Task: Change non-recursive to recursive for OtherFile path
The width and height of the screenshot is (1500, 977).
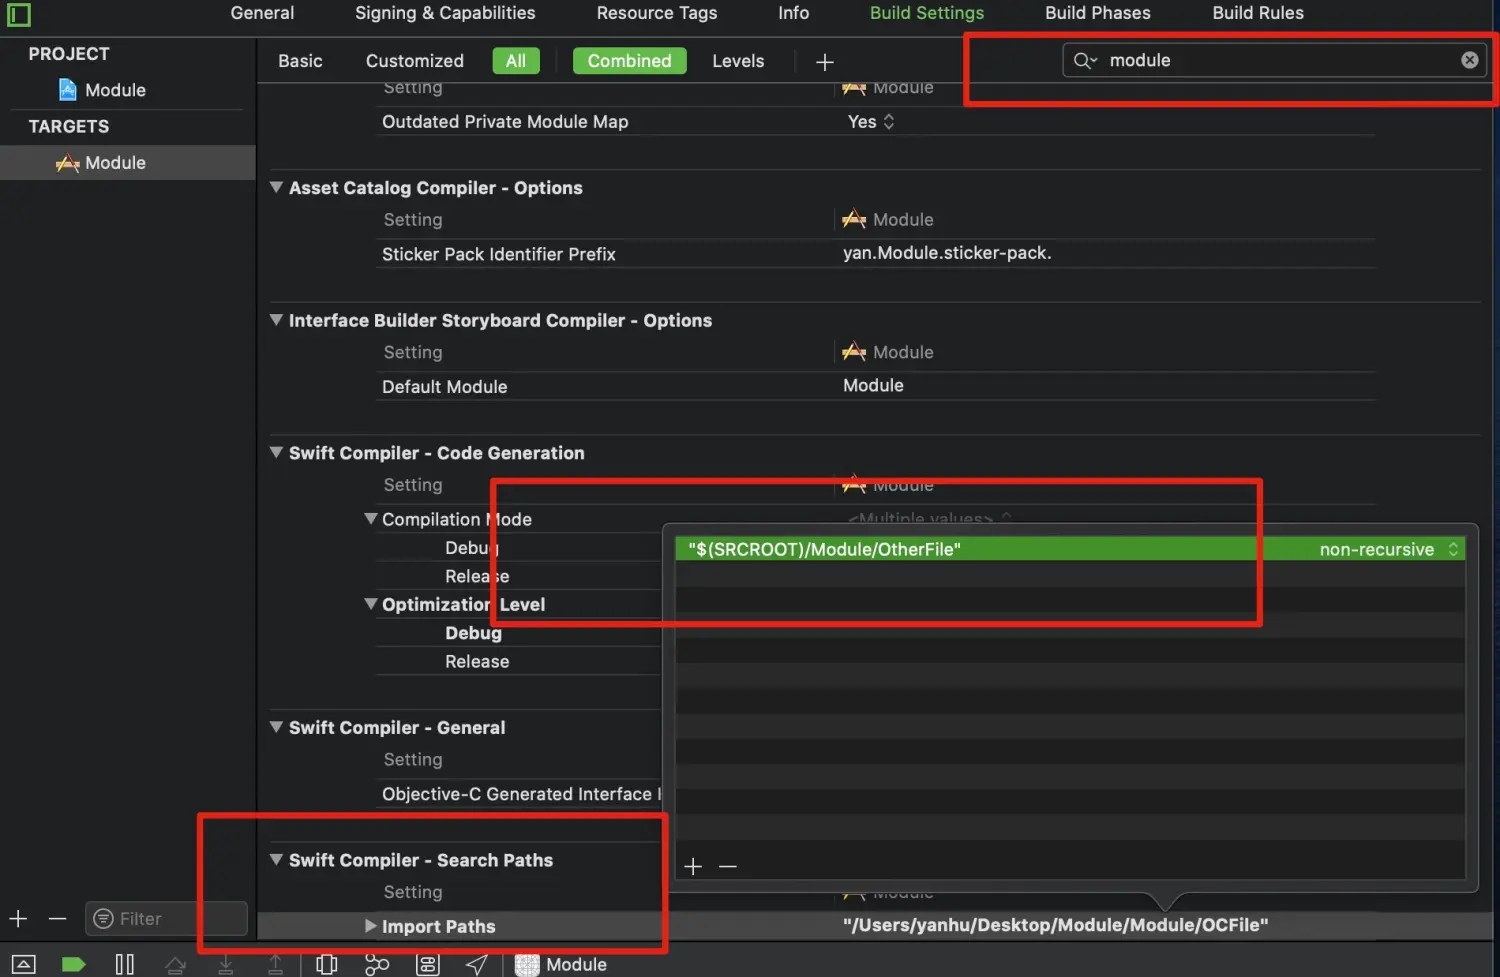Action: pyautogui.click(x=1452, y=548)
